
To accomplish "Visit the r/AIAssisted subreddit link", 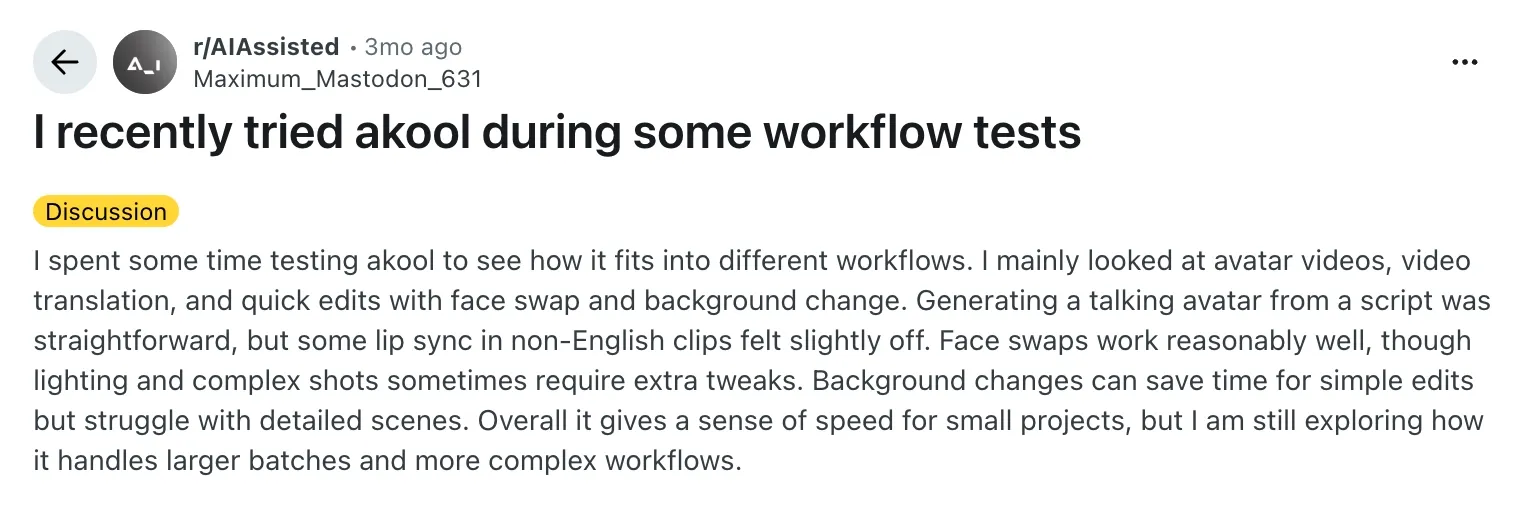I will pos(266,47).
